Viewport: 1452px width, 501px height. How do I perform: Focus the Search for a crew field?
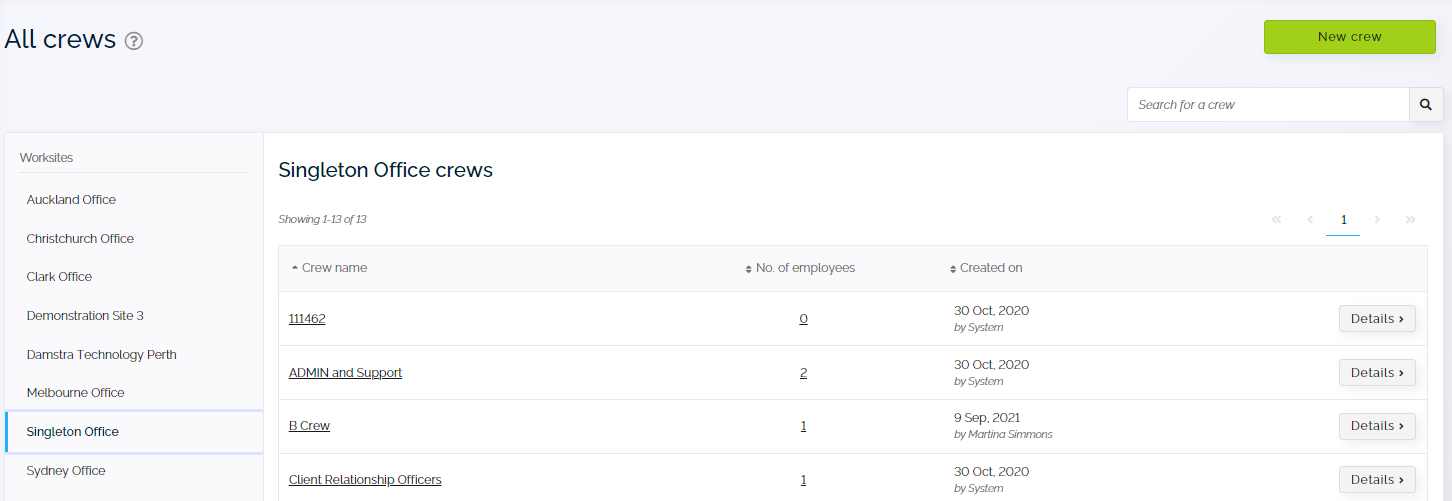[1268, 105]
